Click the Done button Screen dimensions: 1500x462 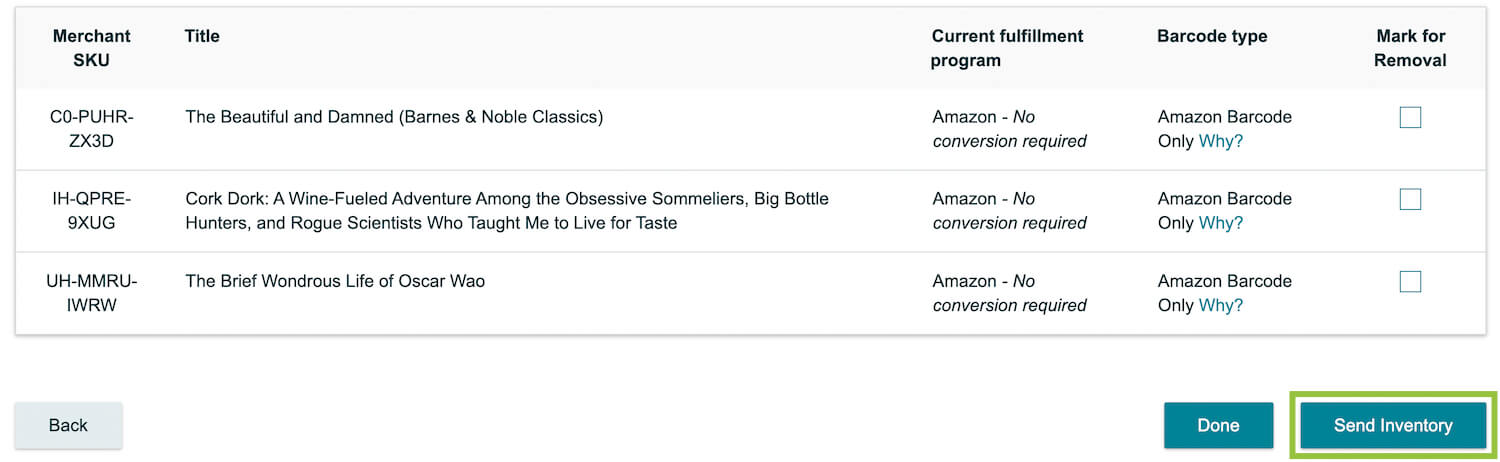(x=1218, y=426)
